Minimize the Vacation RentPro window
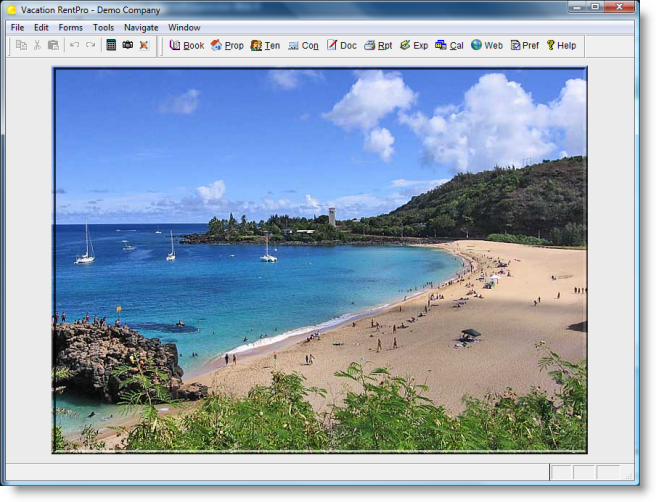This screenshot has width=656, height=502. pos(577,7)
